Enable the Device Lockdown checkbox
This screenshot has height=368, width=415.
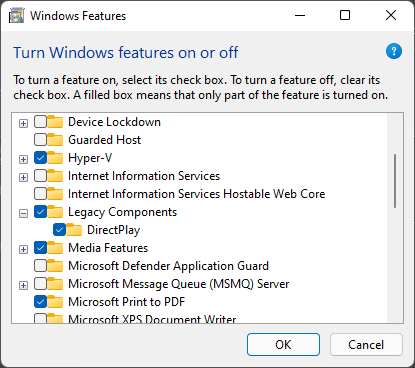40,122
